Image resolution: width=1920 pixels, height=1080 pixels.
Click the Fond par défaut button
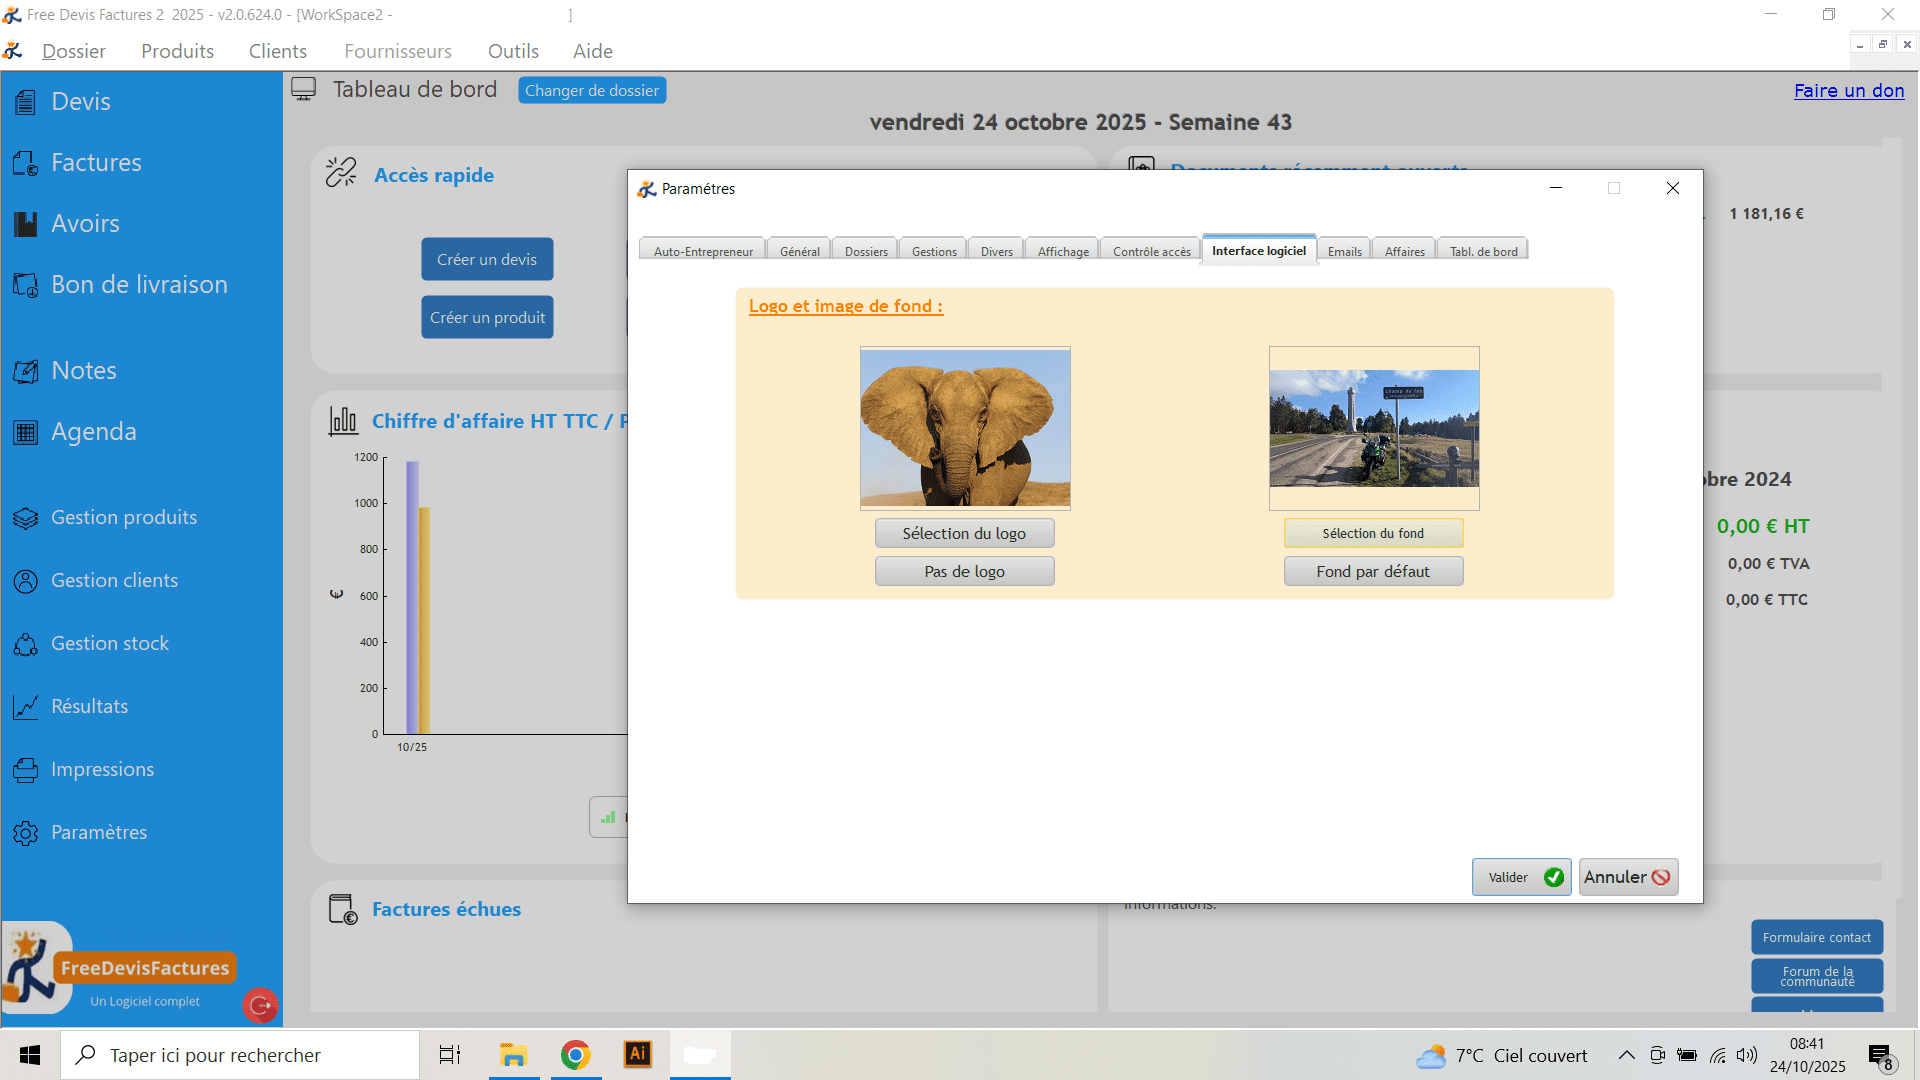point(1373,571)
